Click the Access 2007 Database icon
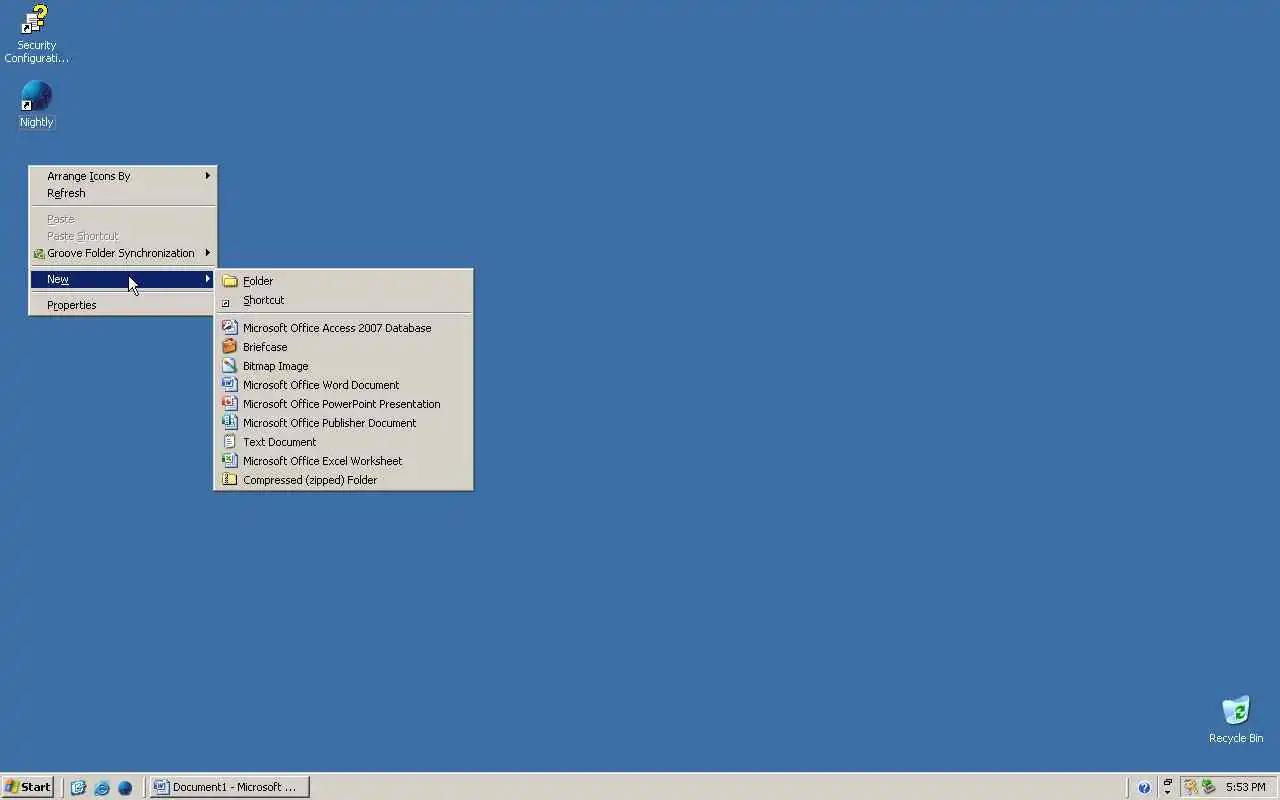The width and height of the screenshot is (1280, 800). tap(230, 328)
